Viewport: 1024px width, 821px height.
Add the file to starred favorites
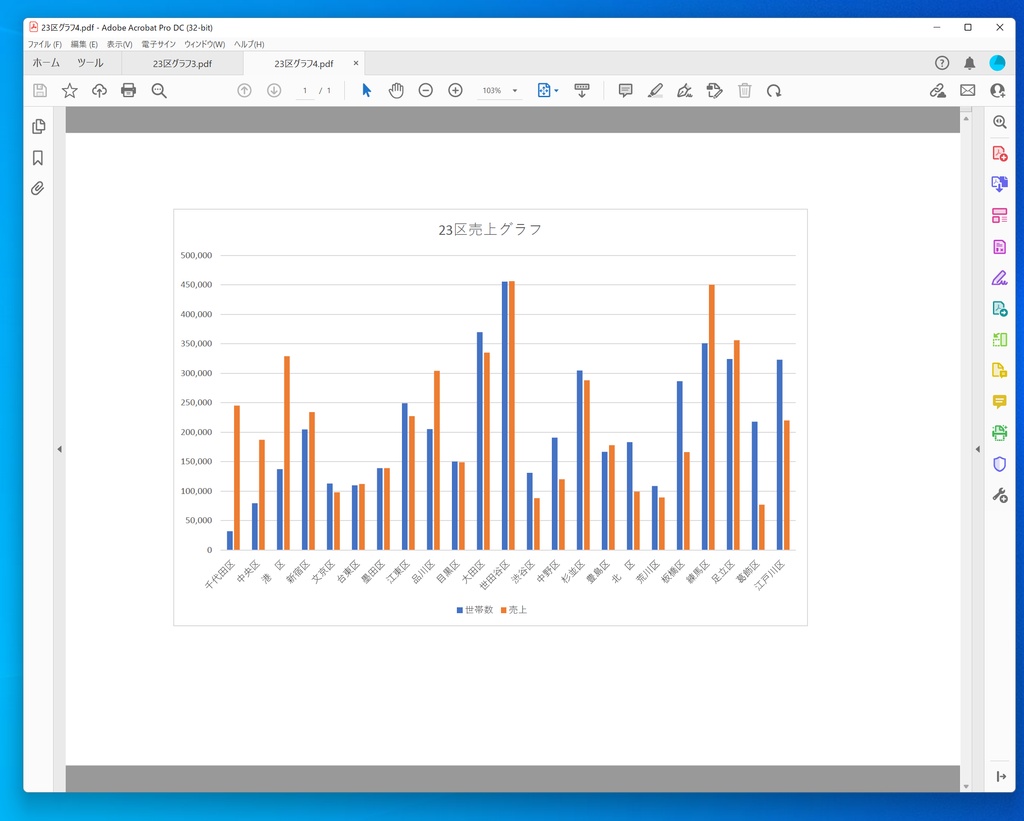coord(69,91)
